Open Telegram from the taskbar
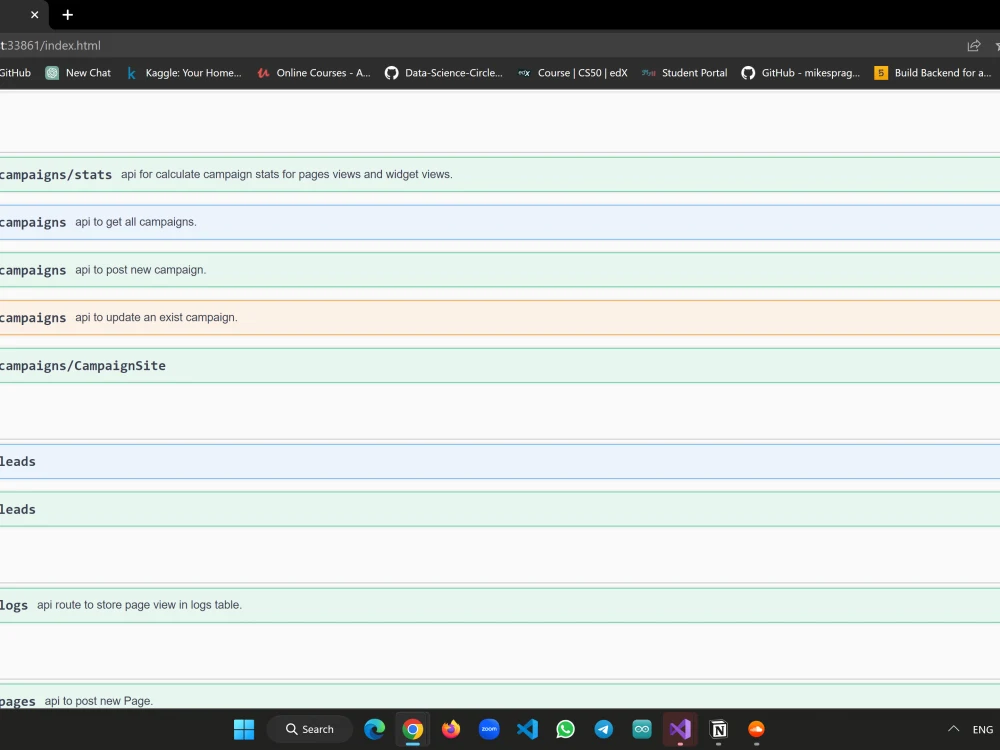The width and height of the screenshot is (1000, 750). click(604, 729)
